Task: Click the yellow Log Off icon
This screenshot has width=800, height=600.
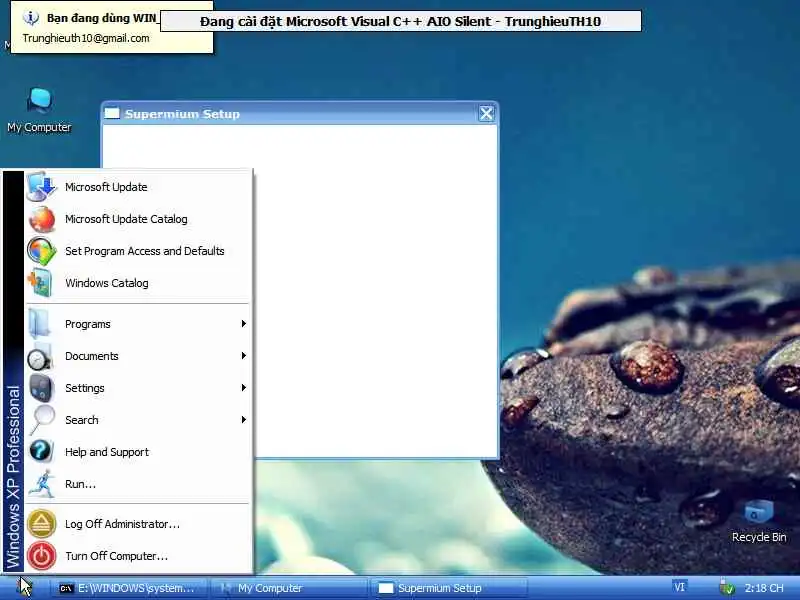Action: coord(41,524)
